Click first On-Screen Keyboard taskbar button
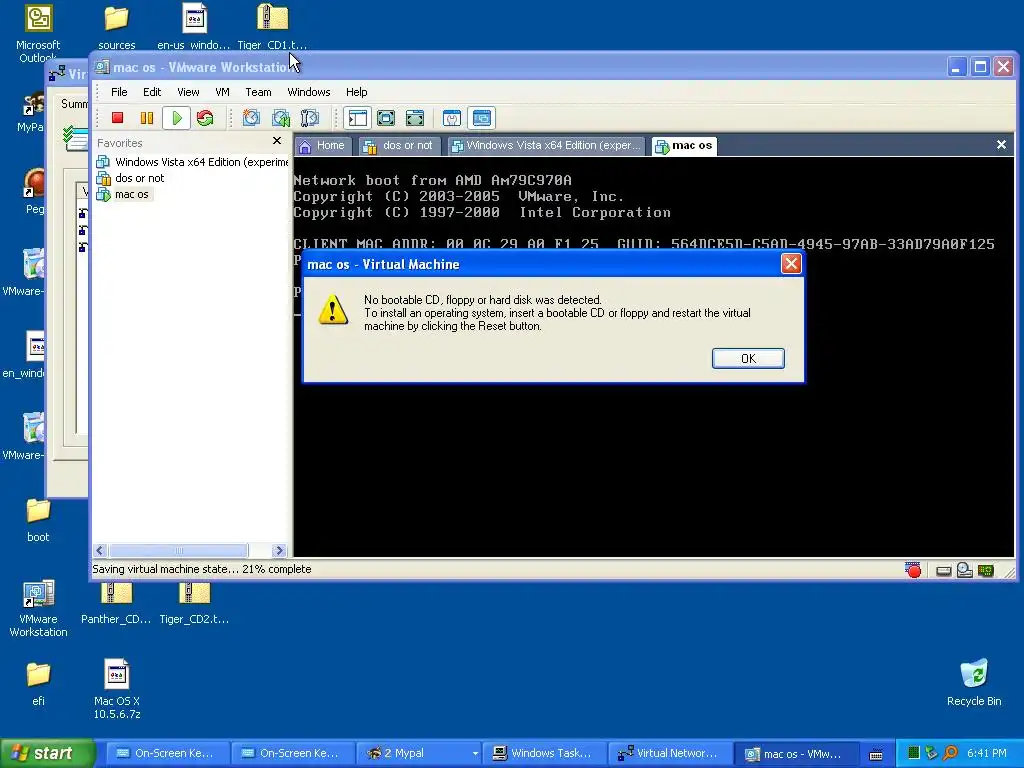The width and height of the screenshot is (1024, 768). click(168, 754)
